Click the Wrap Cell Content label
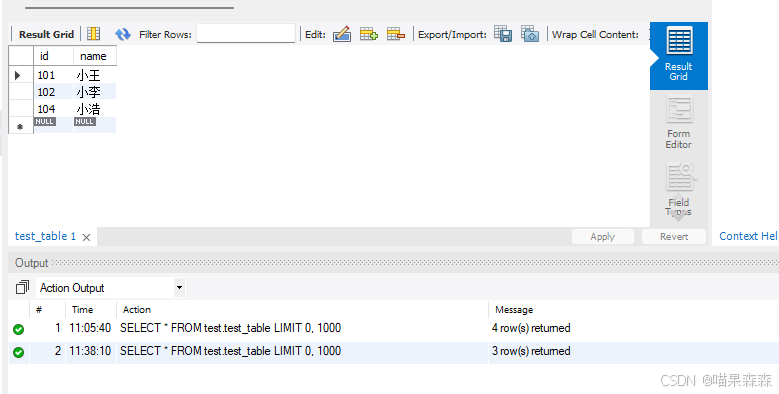This screenshot has height=394, width=779. (595, 34)
